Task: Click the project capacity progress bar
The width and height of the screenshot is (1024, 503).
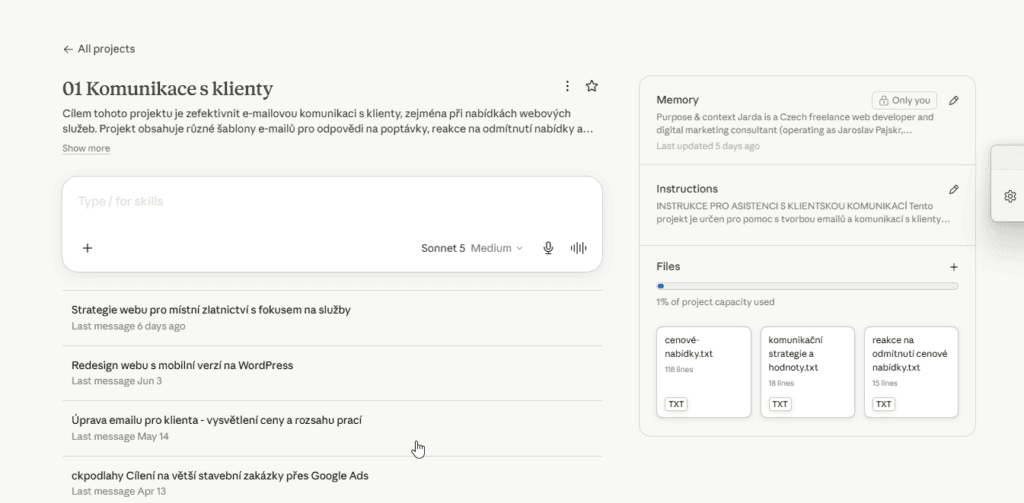Action: pos(807,286)
